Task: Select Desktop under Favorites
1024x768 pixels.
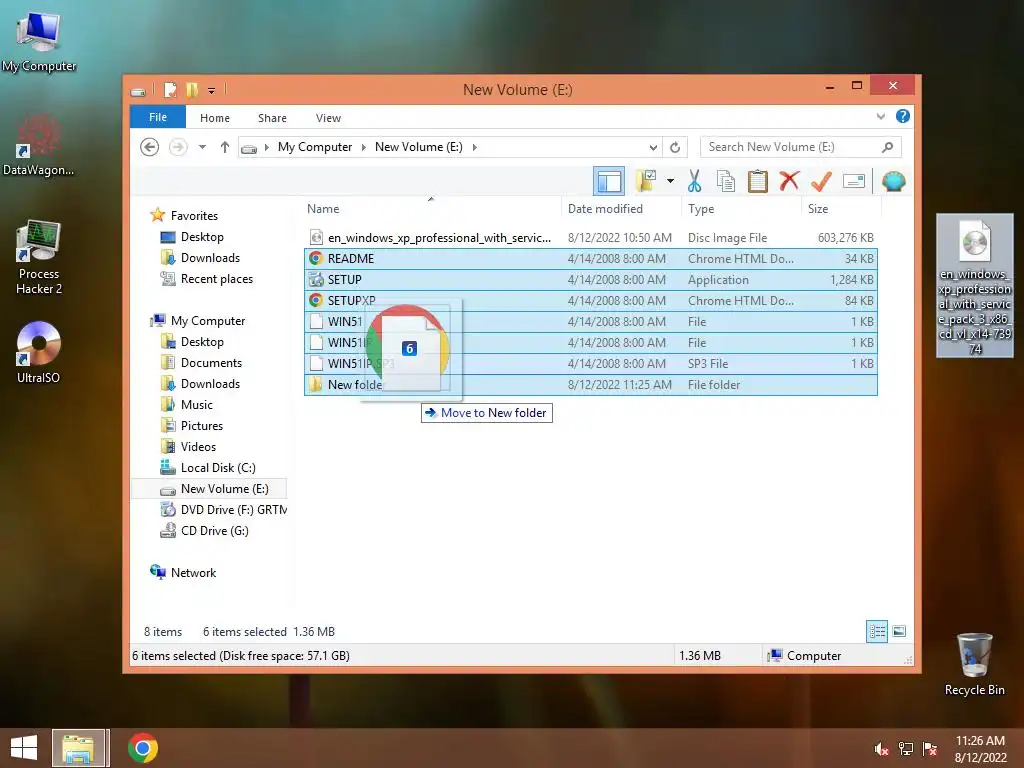Action: [x=202, y=236]
